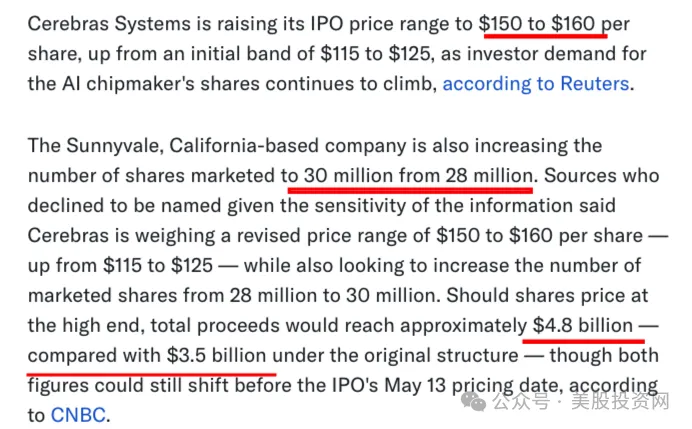Click 'Cerebras is weighing a revised price range'

tap(229, 236)
